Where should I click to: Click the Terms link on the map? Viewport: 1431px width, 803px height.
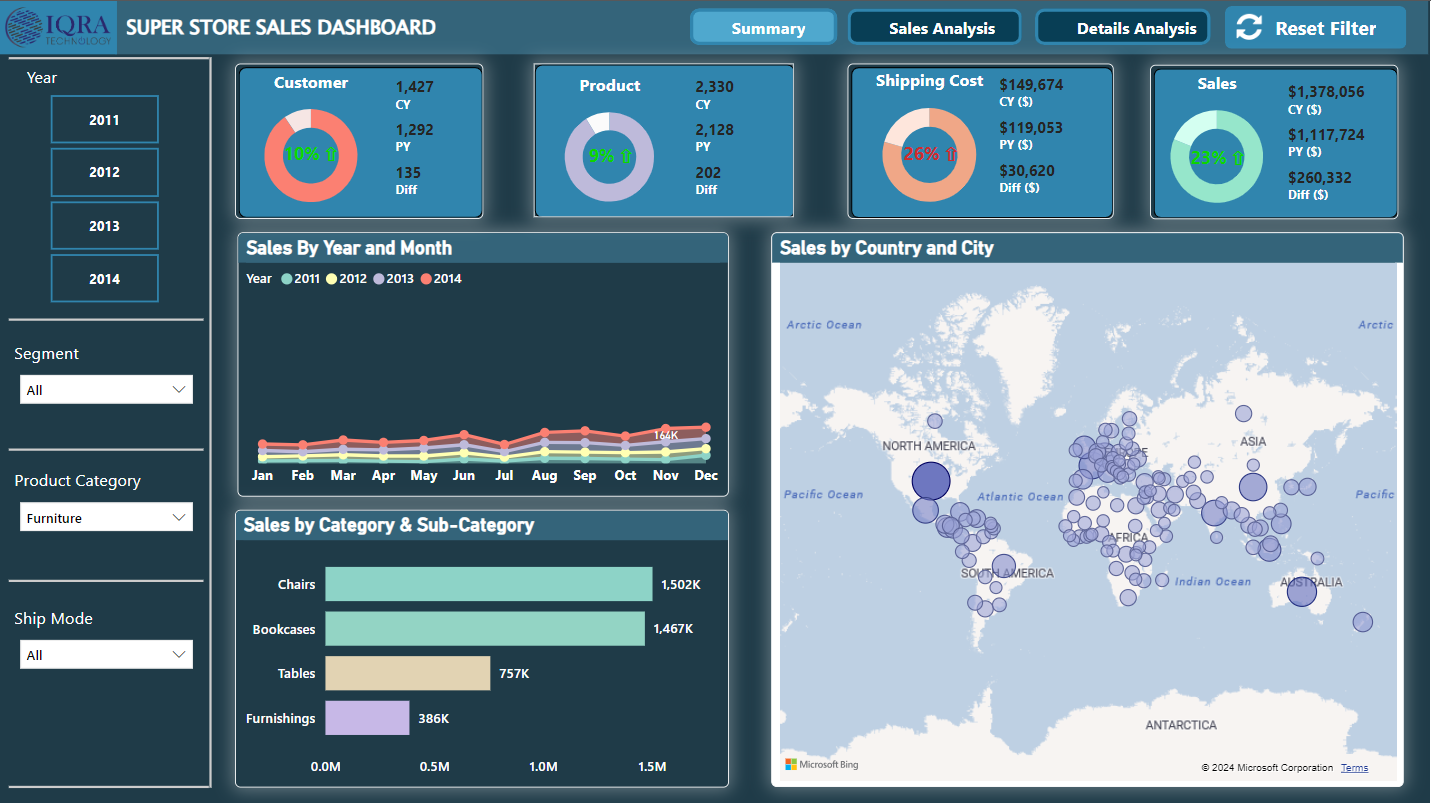click(x=1354, y=767)
